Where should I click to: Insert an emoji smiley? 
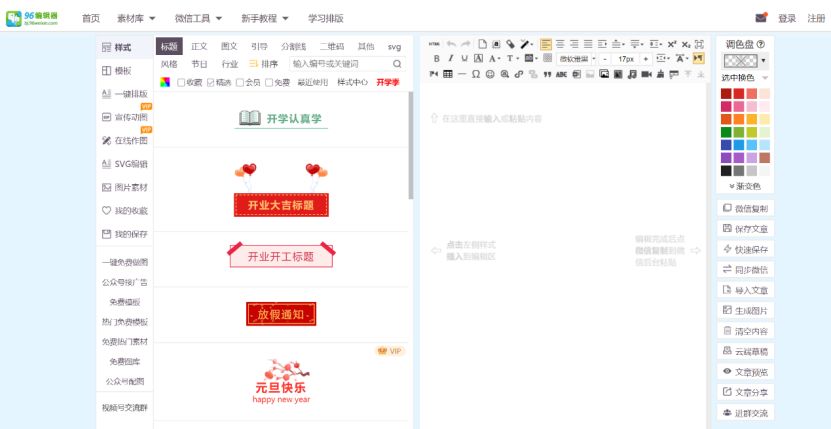pyautogui.click(x=490, y=74)
